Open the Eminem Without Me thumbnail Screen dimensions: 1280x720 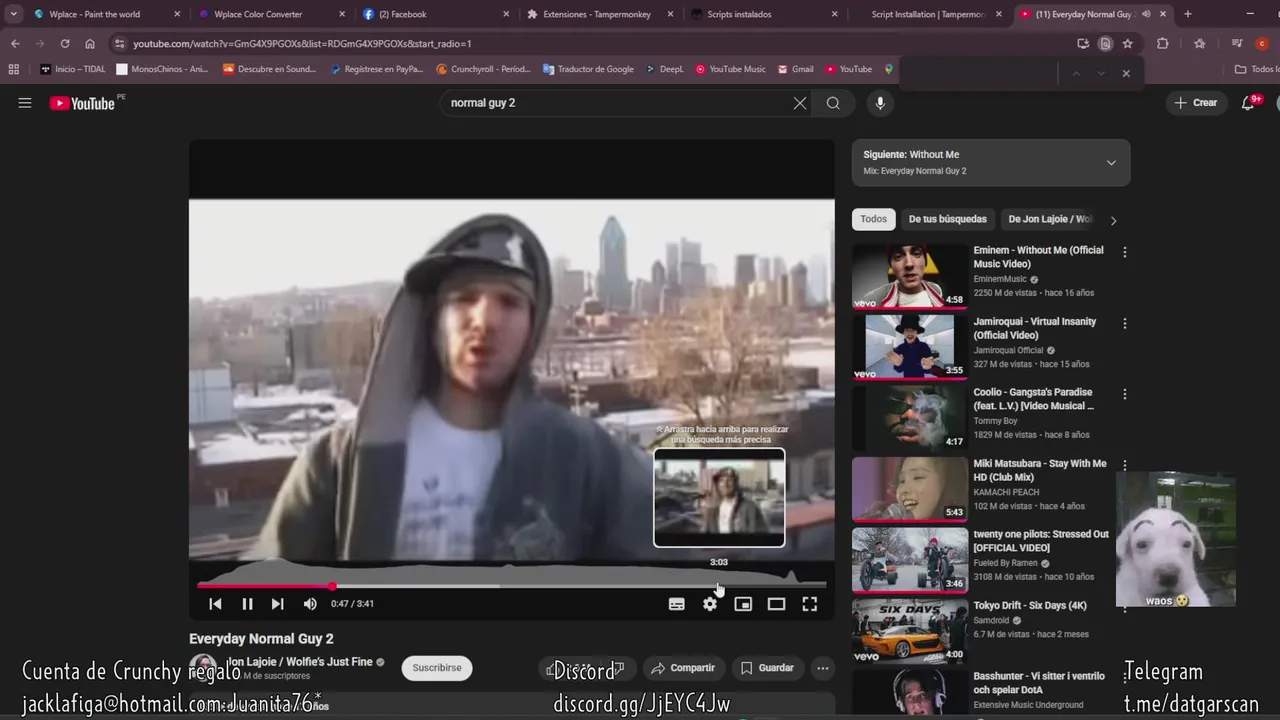910,276
